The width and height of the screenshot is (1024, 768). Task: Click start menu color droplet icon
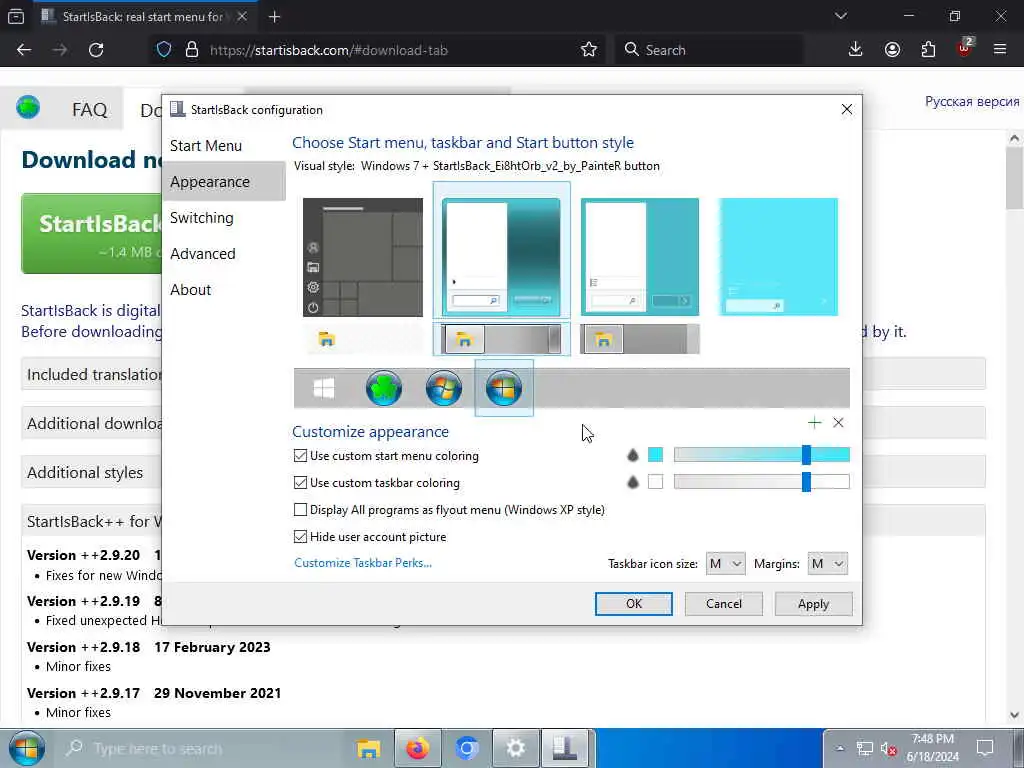(x=632, y=455)
